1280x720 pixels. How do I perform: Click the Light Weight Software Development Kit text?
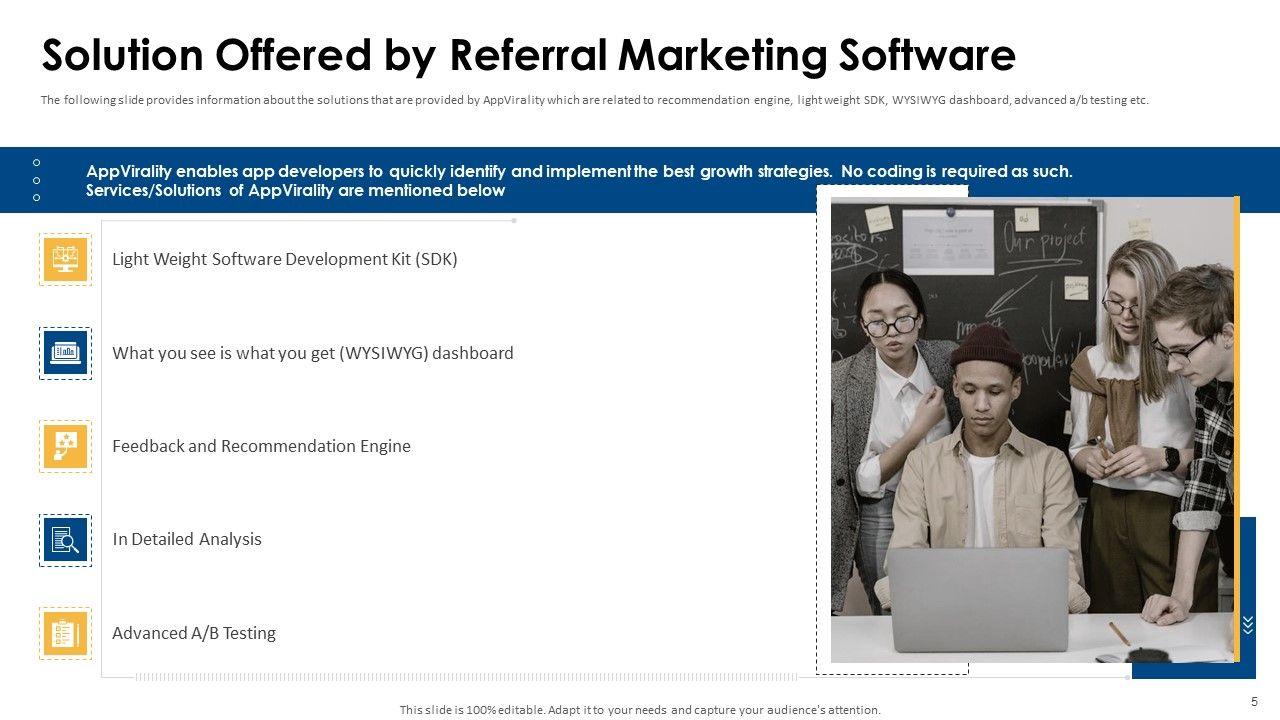pos(284,259)
